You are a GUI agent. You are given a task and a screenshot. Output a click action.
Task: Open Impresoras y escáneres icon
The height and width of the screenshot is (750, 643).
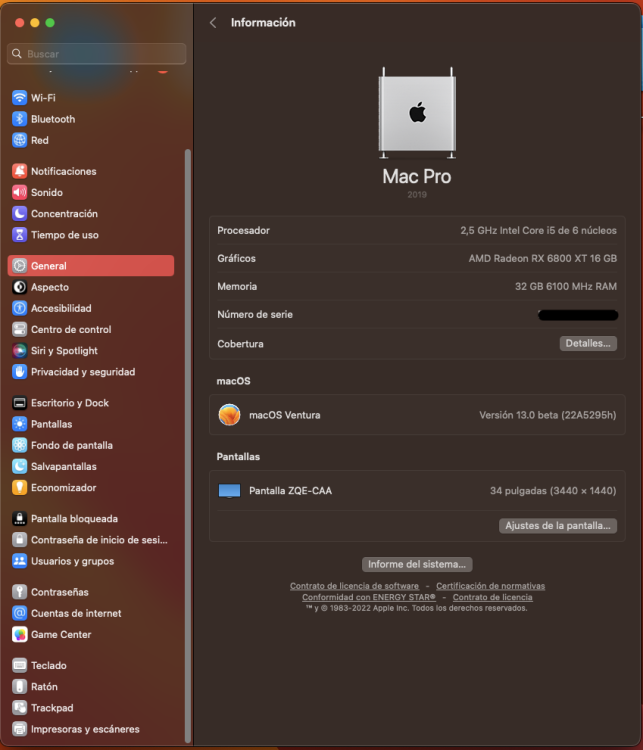(x=20, y=729)
